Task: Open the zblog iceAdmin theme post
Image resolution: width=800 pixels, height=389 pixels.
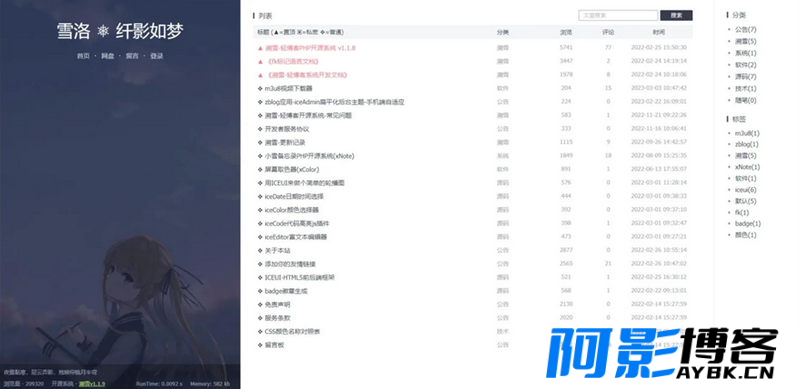Action: [335, 102]
